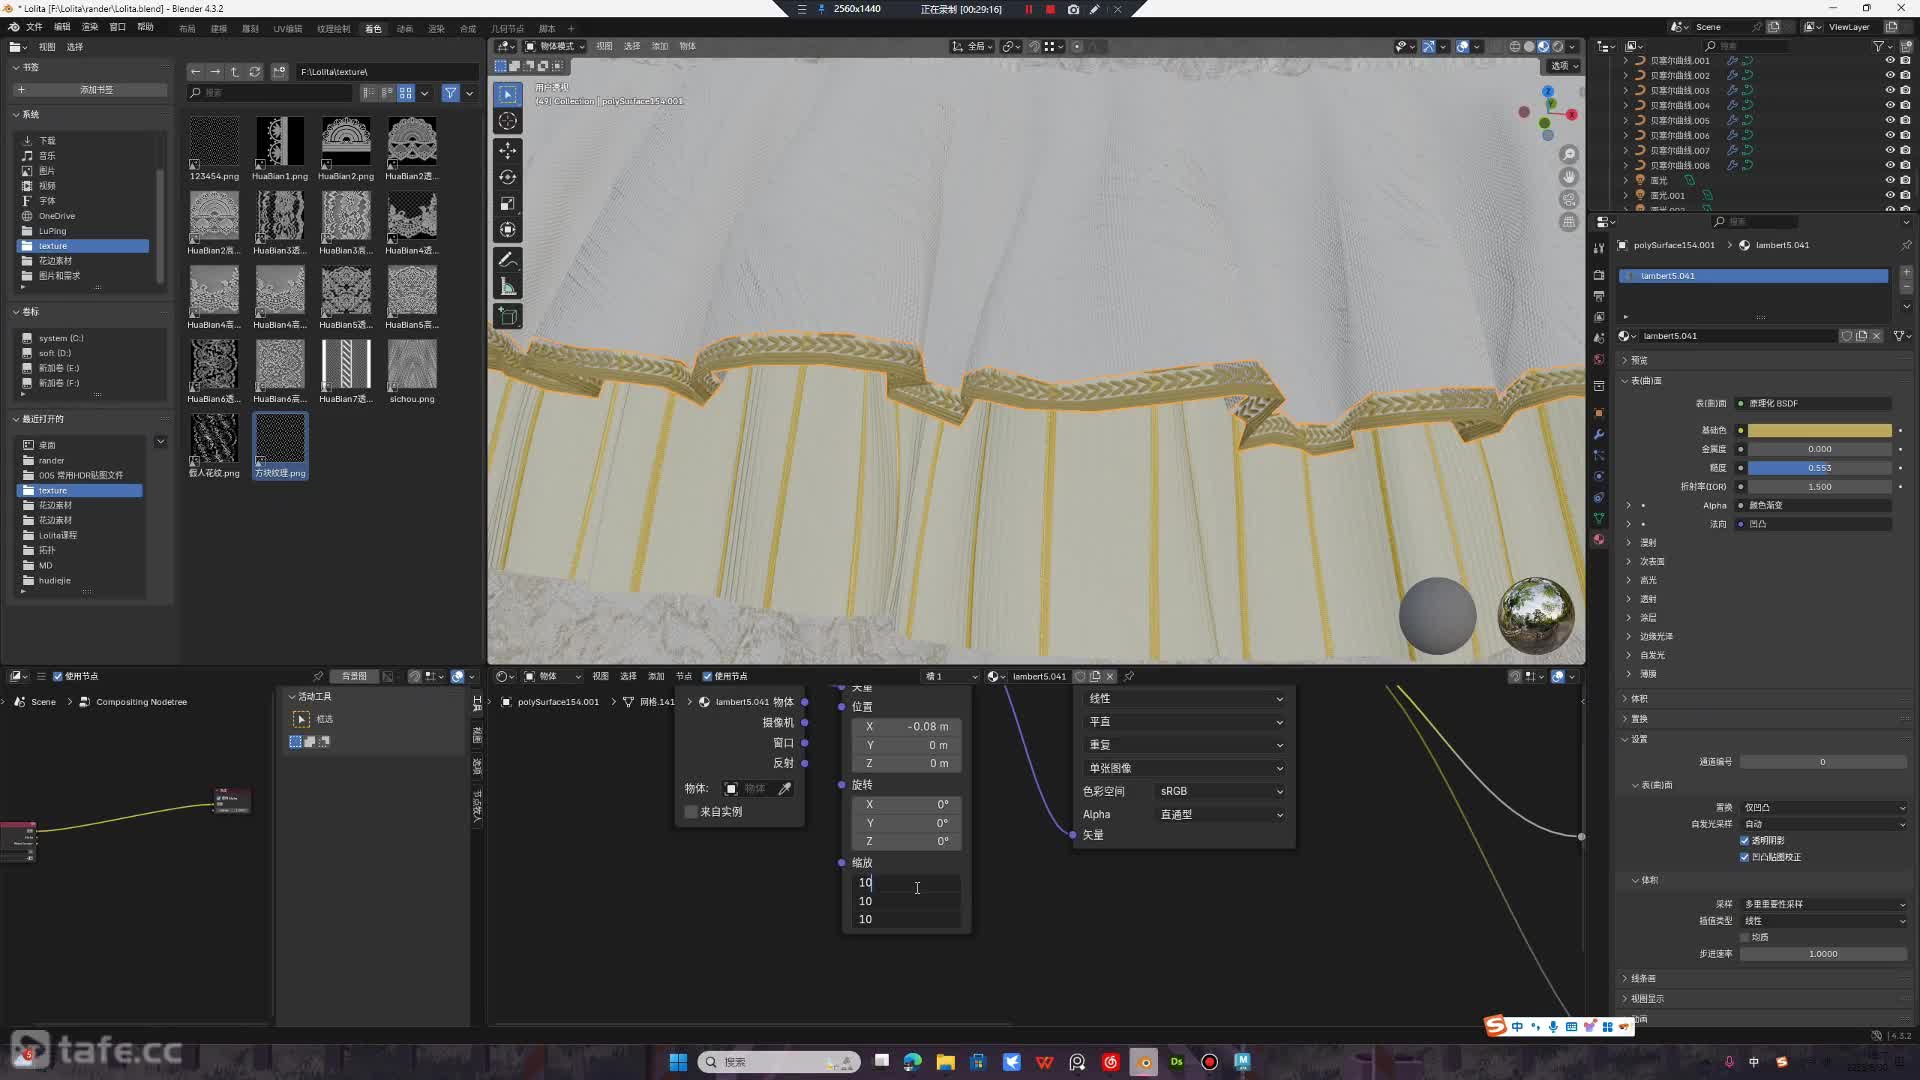Image resolution: width=1920 pixels, height=1080 pixels.
Task: Uncheck the 透明阴影 option
Action: pos(1745,840)
